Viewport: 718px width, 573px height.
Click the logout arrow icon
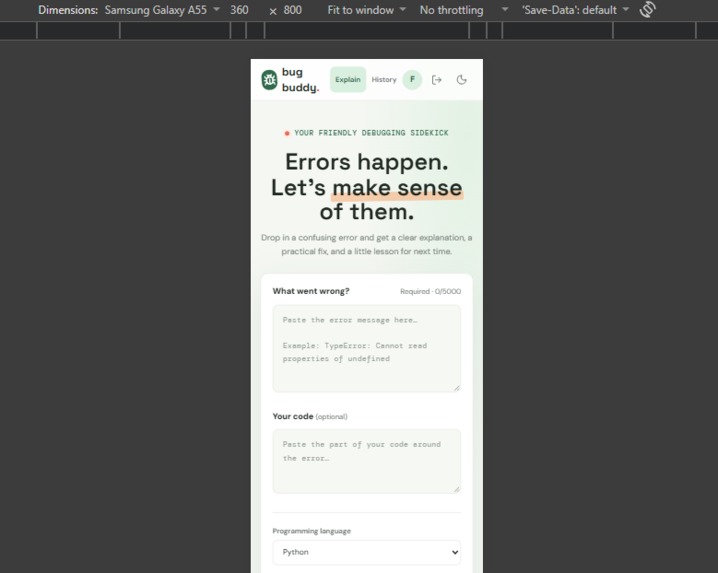click(437, 80)
